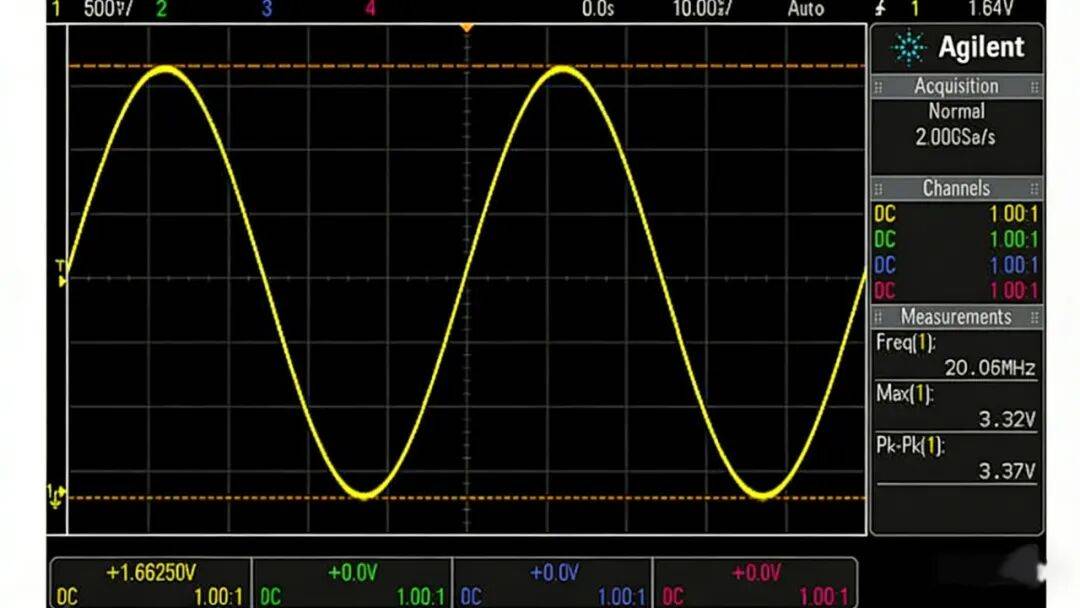Click the 10.00 ns timebase readout

tap(702, 9)
